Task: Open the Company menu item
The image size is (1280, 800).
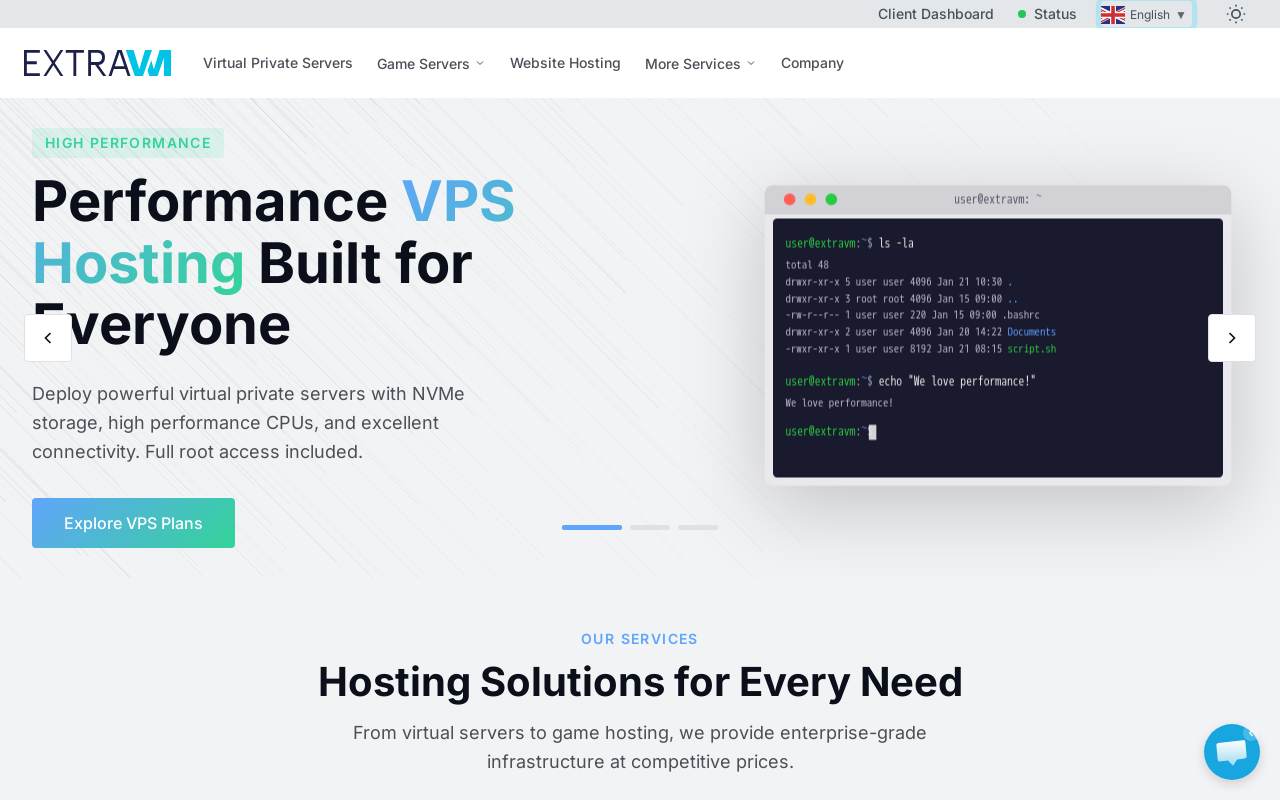Action: click(x=812, y=63)
